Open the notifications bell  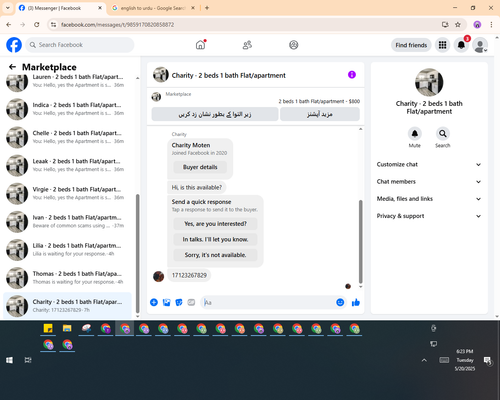(x=461, y=45)
